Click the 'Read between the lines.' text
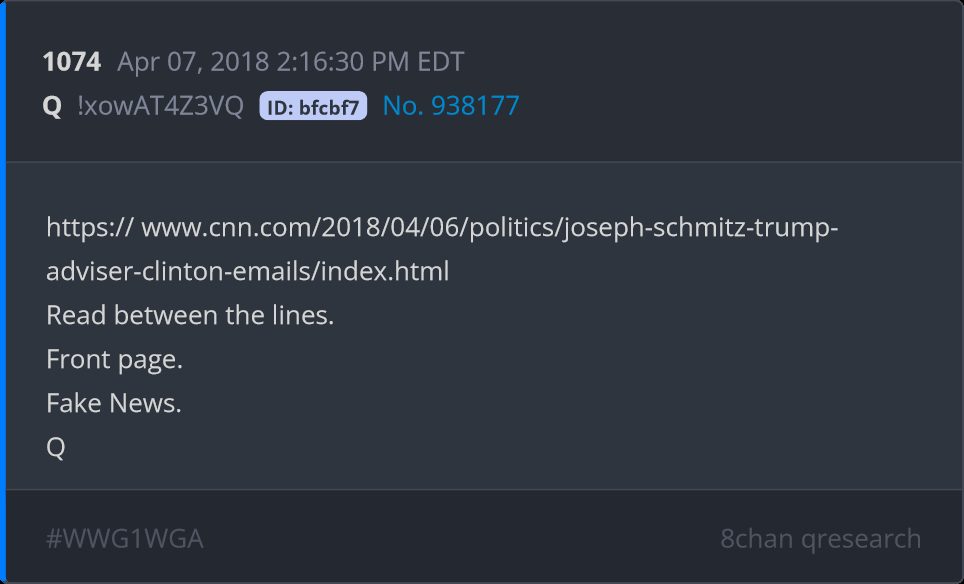The width and height of the screenshot is (964, 584). click(x=190, y=315)
